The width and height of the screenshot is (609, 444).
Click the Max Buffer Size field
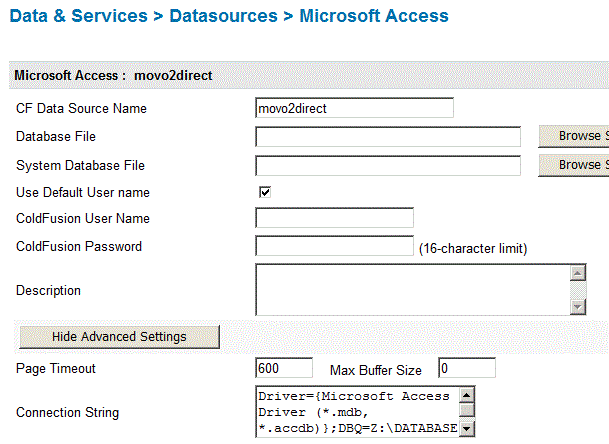click(x=466, y=368)
